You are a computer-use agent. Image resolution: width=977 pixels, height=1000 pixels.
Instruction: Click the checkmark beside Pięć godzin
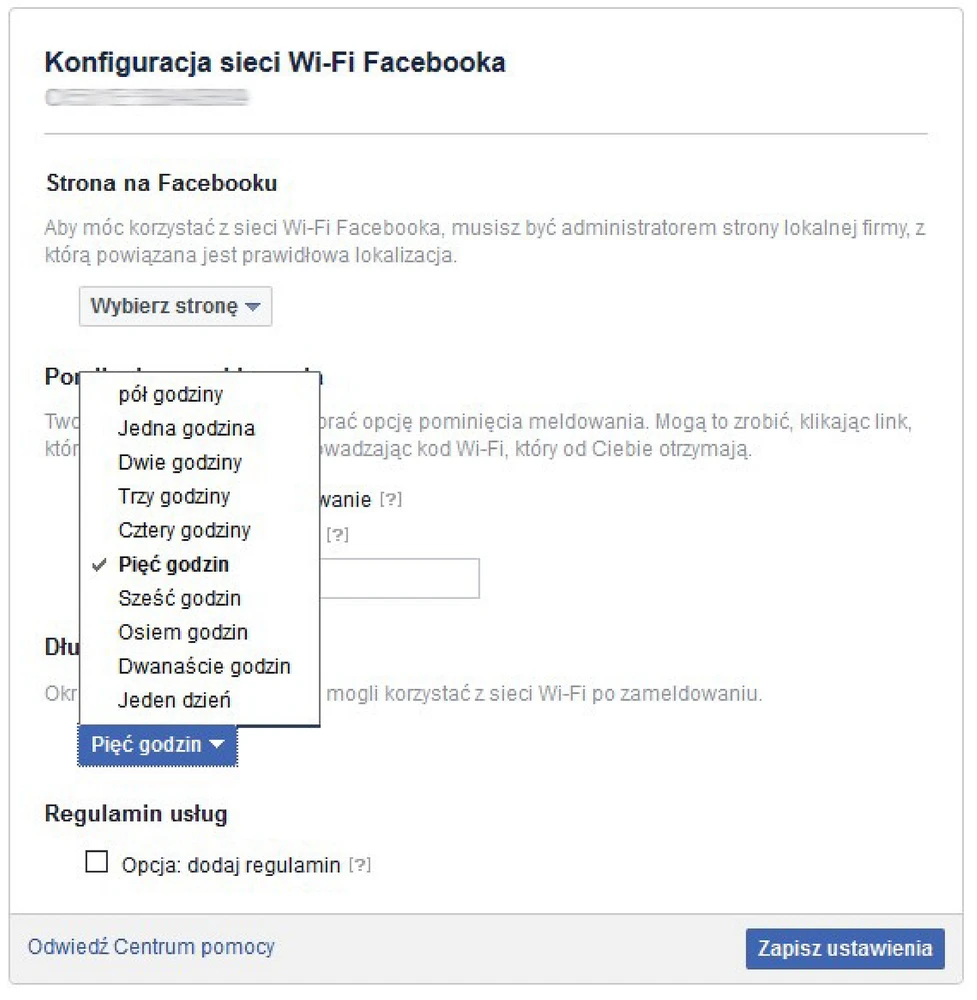coord(99,565)
